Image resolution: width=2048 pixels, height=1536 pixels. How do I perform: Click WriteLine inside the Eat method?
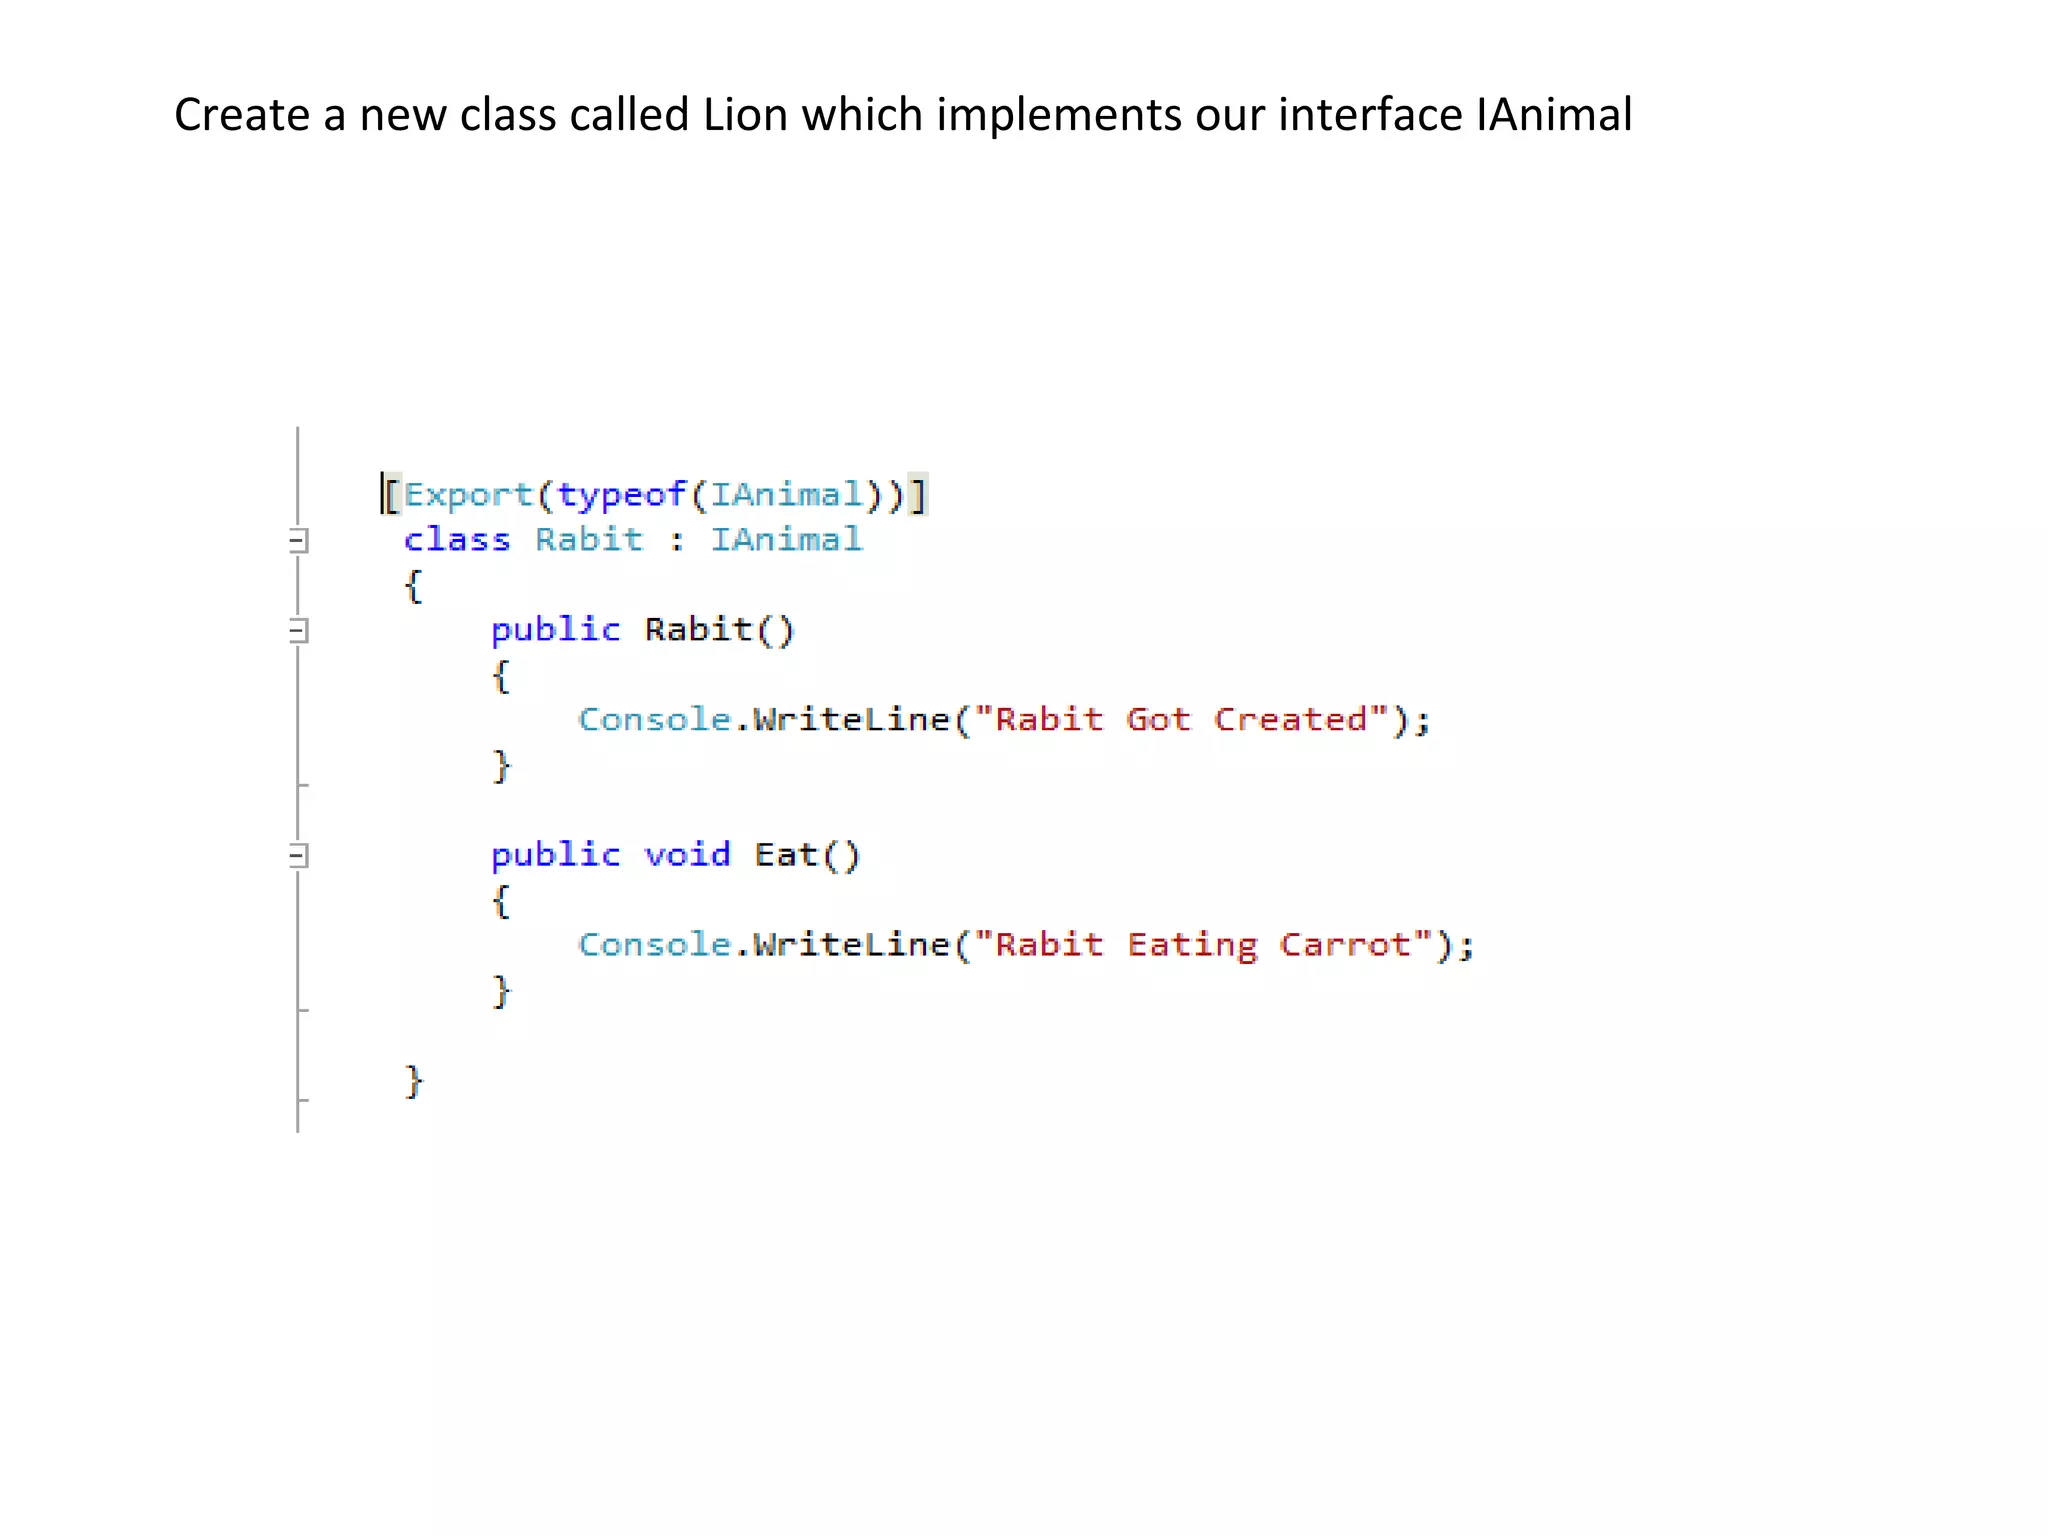(851, 945)
